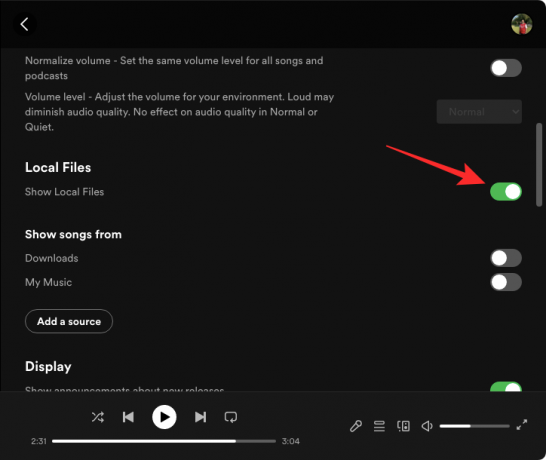Open the Volume level Normal dropdown
This screenshot has width=546, height=460.
(x=479, y=112)
